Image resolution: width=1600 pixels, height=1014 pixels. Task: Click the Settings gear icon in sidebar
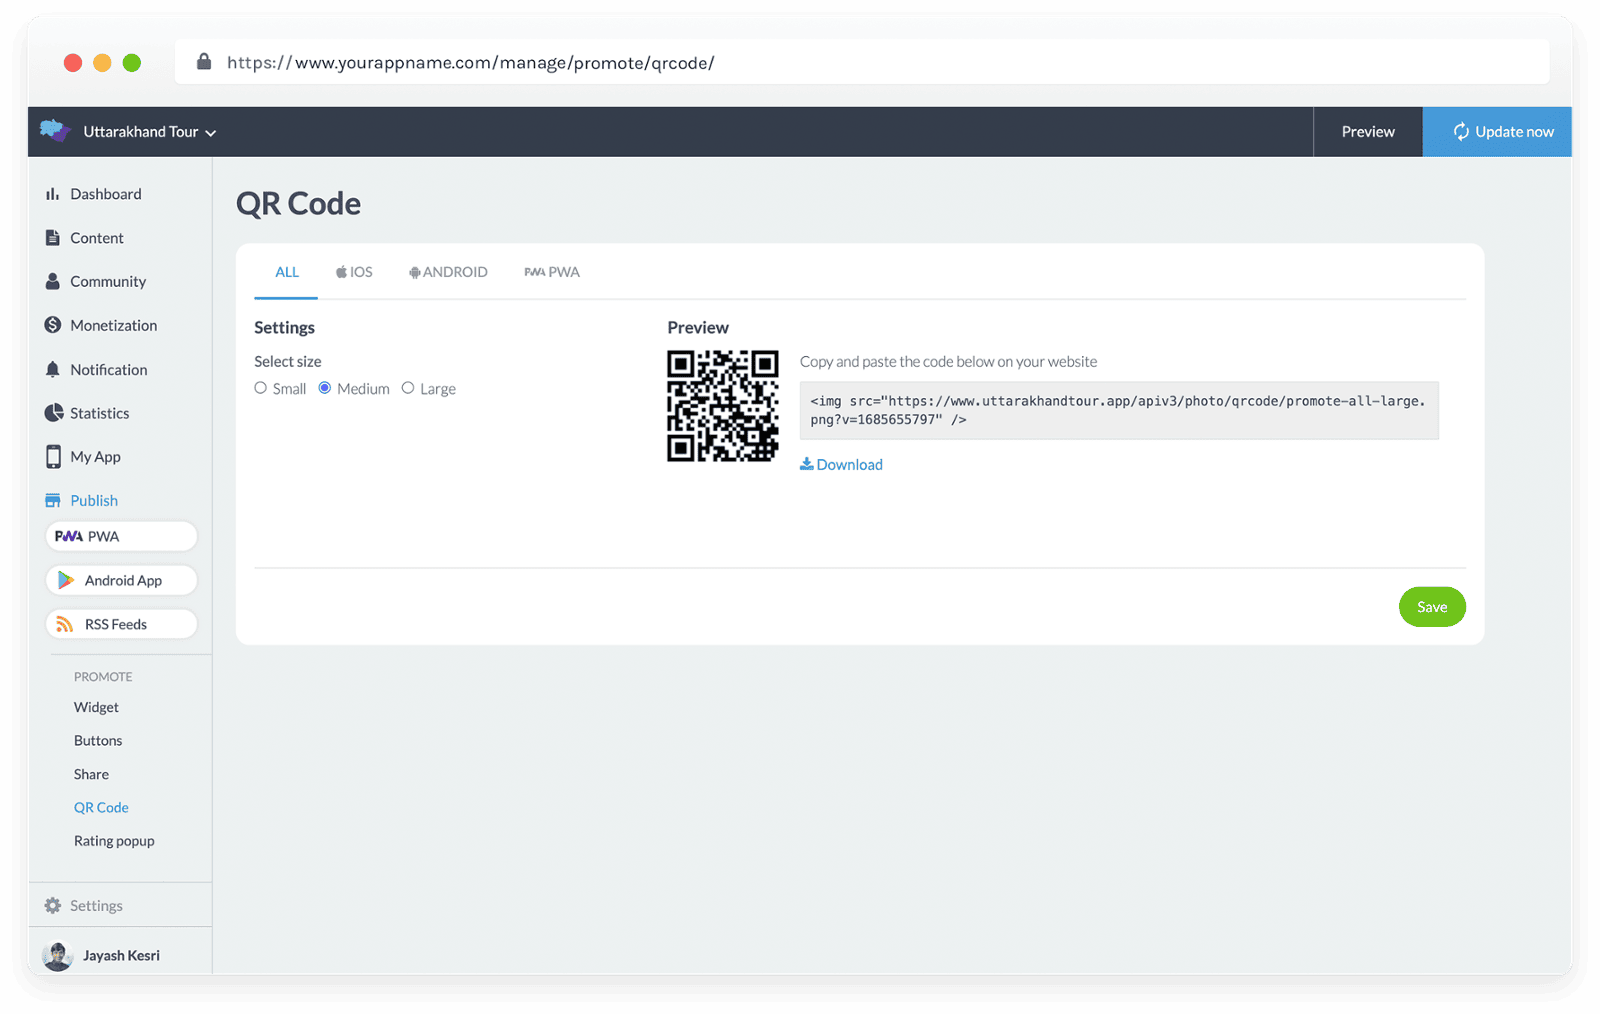click(53, 906)
